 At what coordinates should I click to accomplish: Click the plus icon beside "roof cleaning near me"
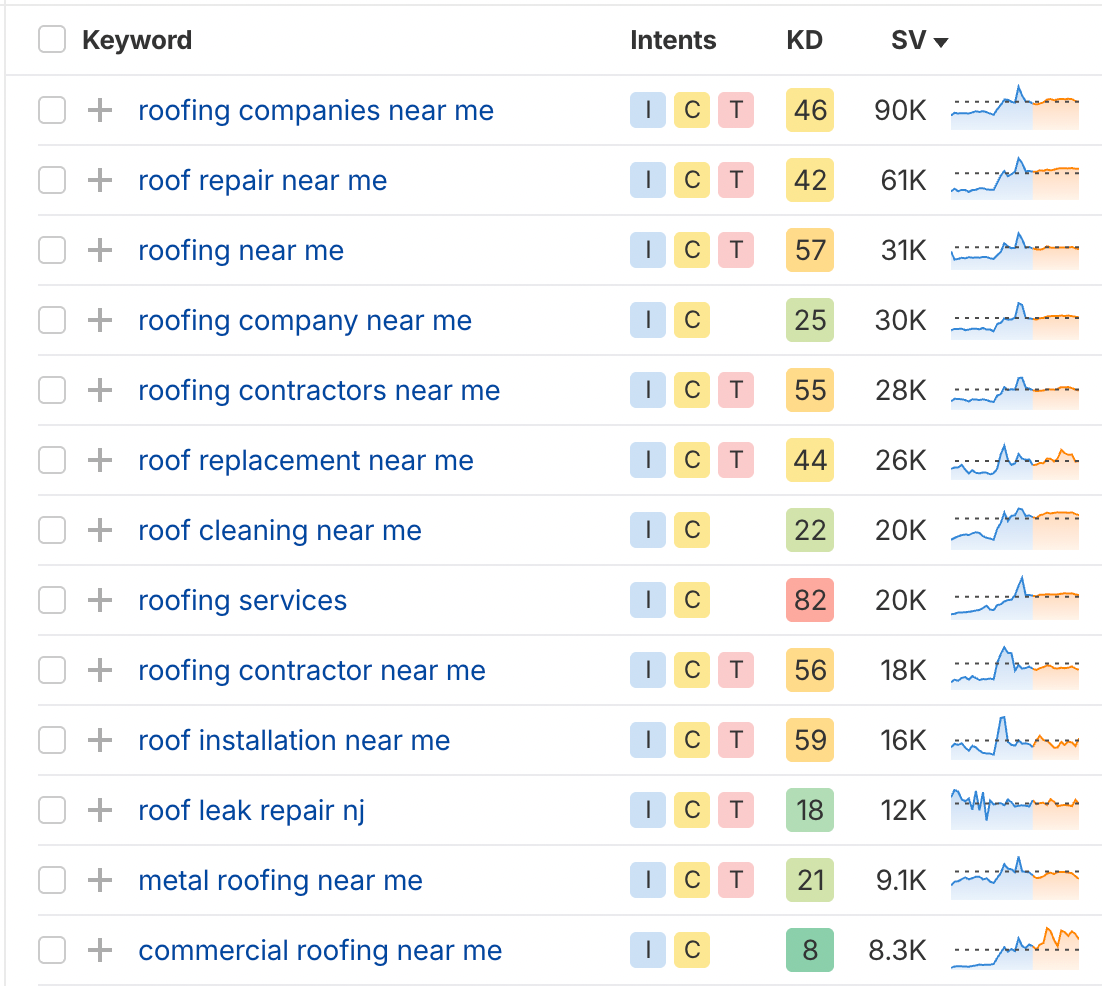(98, 530)
